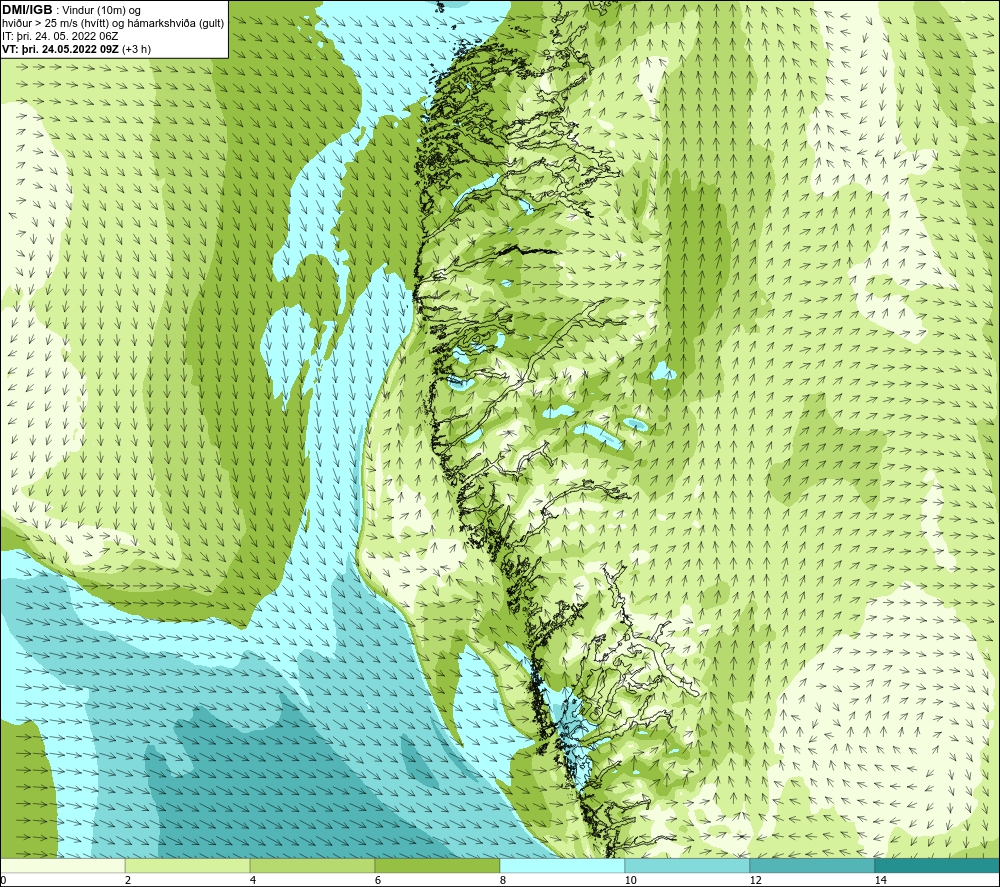Click the scale label '4'
This screenshot has height=887, width=1000.
(253, 880)
